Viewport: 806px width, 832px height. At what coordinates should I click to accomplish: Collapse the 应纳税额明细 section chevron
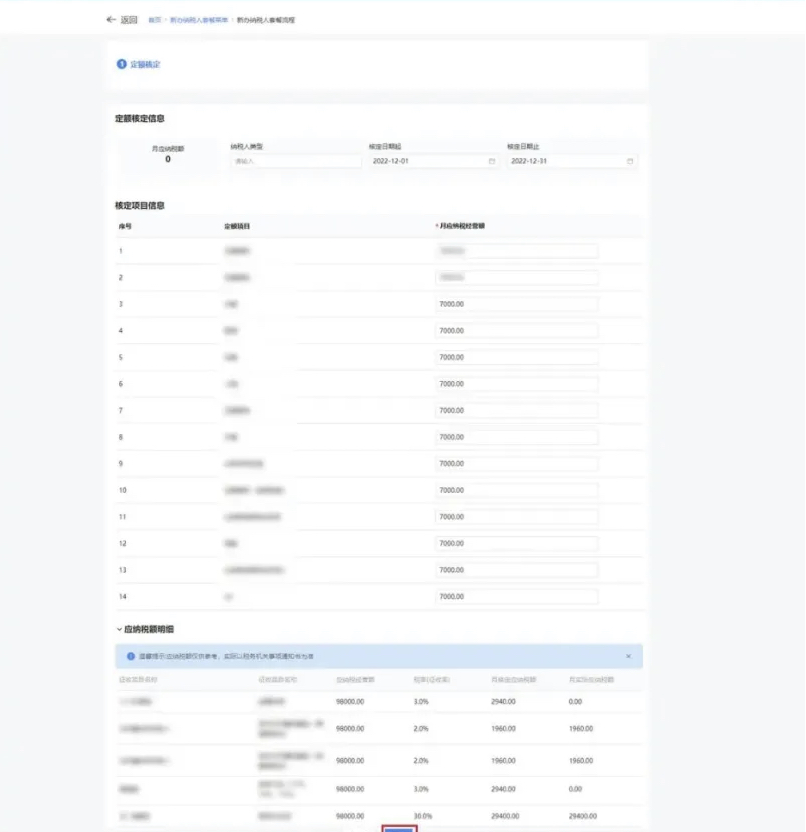pyautogui.click(x=119, y=629)
